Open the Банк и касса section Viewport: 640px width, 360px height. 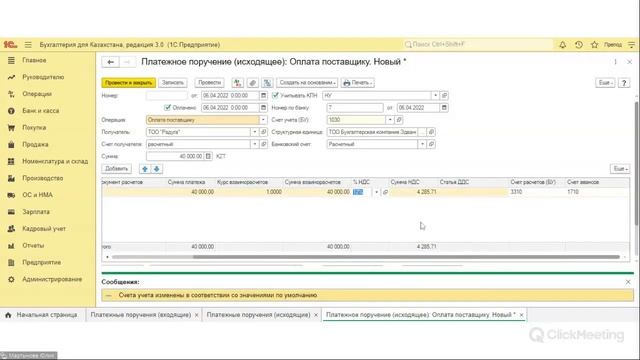pos(40,111)
